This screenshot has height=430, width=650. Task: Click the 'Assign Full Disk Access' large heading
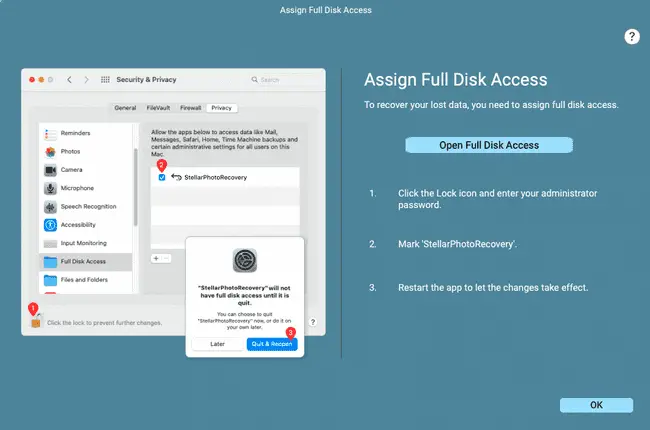(456, 80)
